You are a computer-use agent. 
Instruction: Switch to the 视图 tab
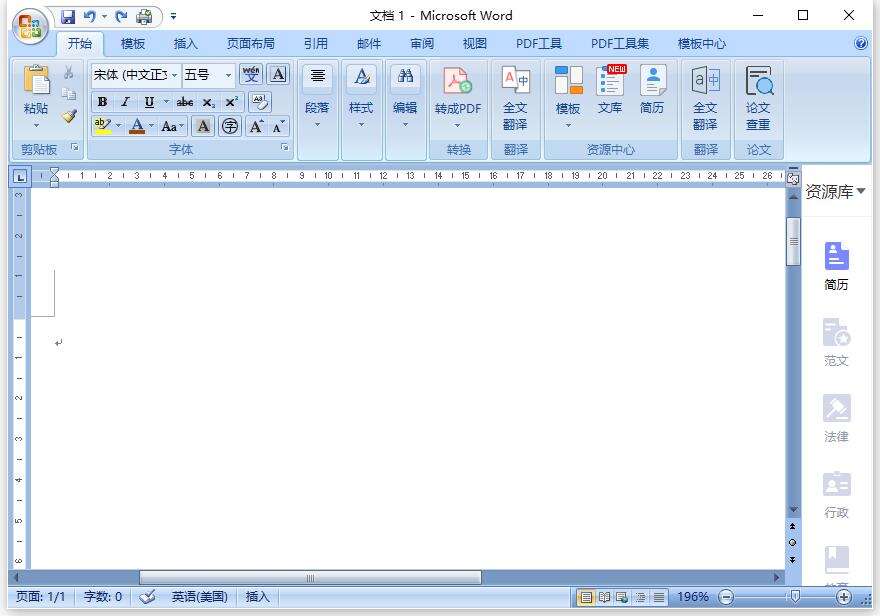475,44
